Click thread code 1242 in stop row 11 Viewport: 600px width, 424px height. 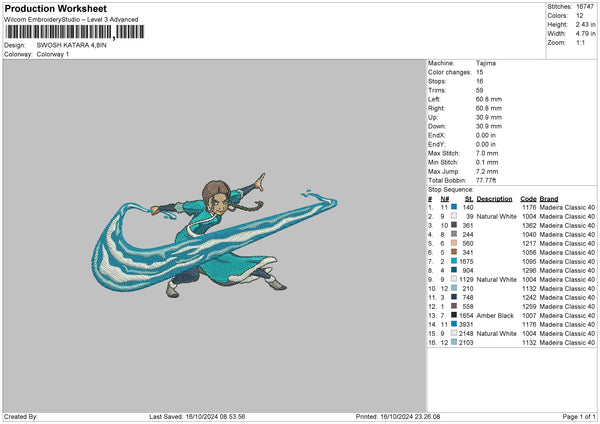[529, 298]
